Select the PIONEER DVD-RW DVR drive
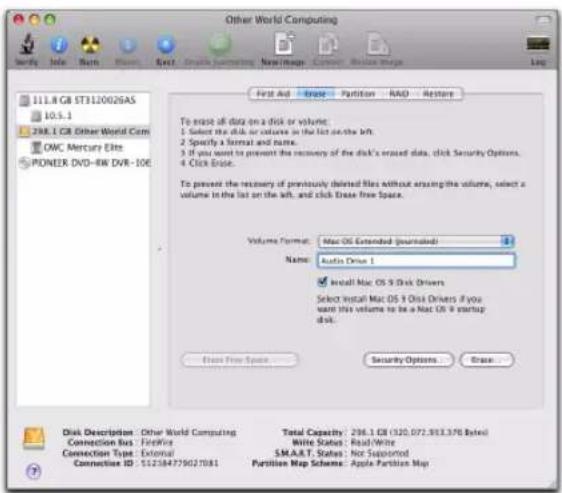 click(x=84, y=163)
